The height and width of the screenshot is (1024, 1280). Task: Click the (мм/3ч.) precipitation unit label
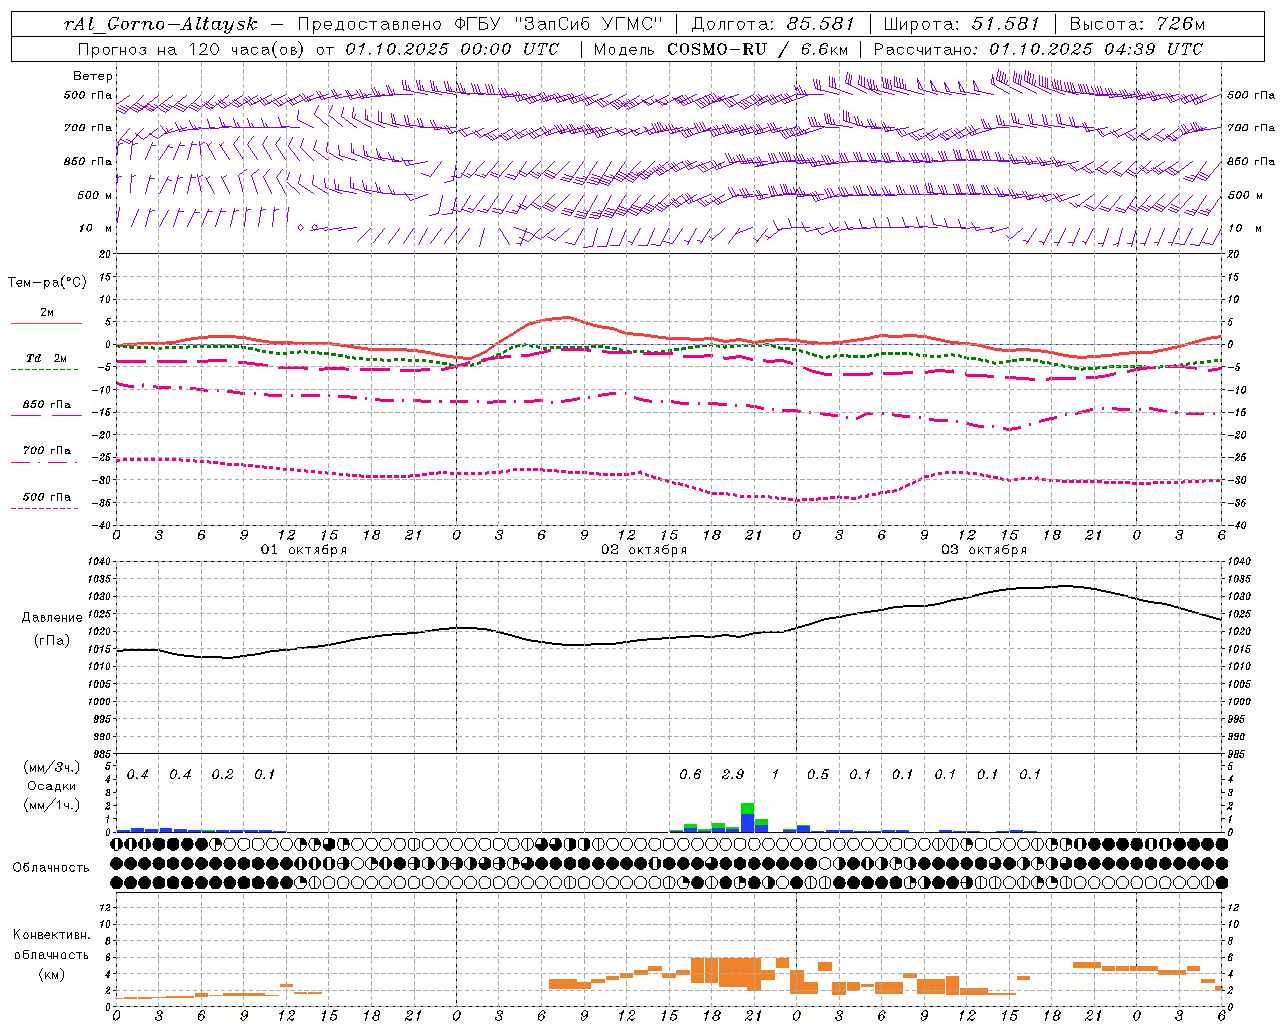tap(52, 767)
